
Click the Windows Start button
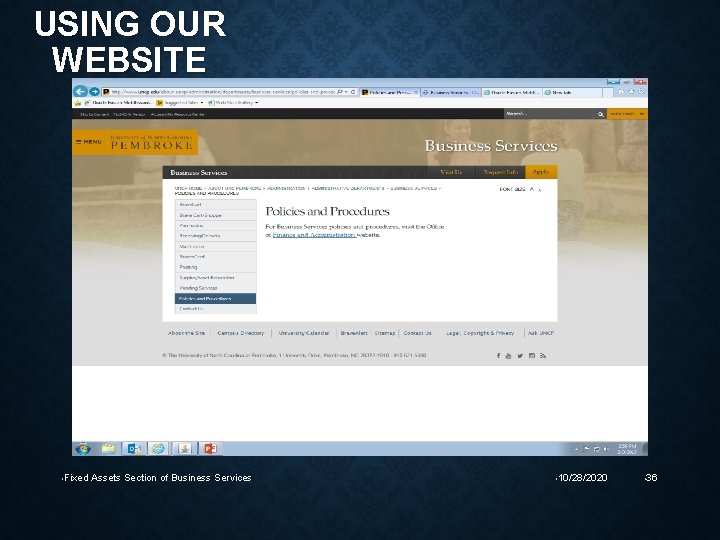tap(83, 449)
